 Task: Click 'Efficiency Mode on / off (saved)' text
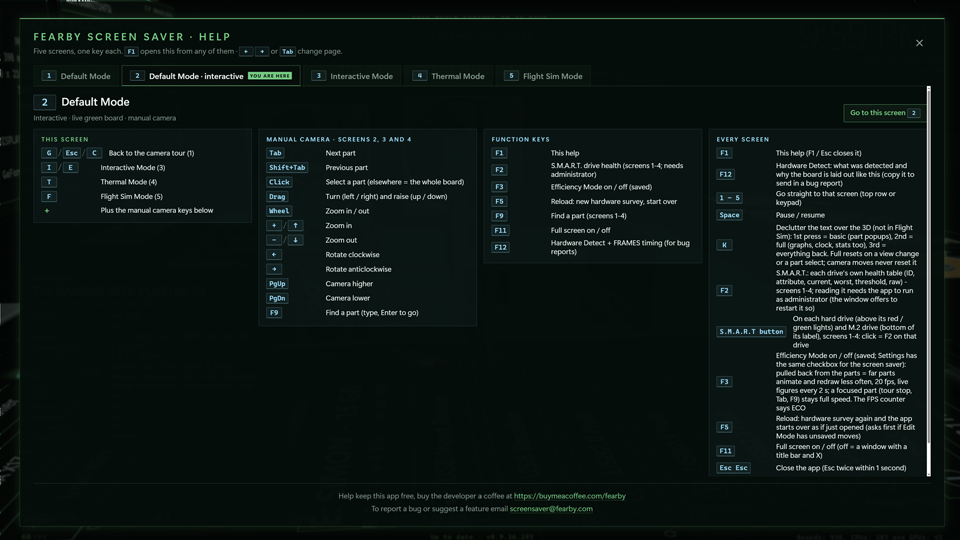(x=601, y=187)
